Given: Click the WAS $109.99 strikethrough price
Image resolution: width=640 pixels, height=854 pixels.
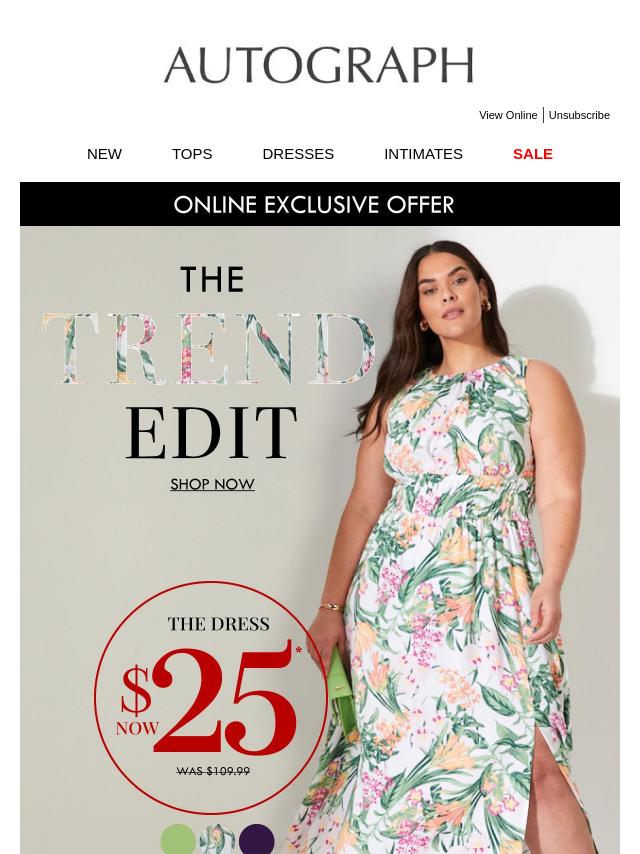Looking at the screenshot, I should coord(214,771).
